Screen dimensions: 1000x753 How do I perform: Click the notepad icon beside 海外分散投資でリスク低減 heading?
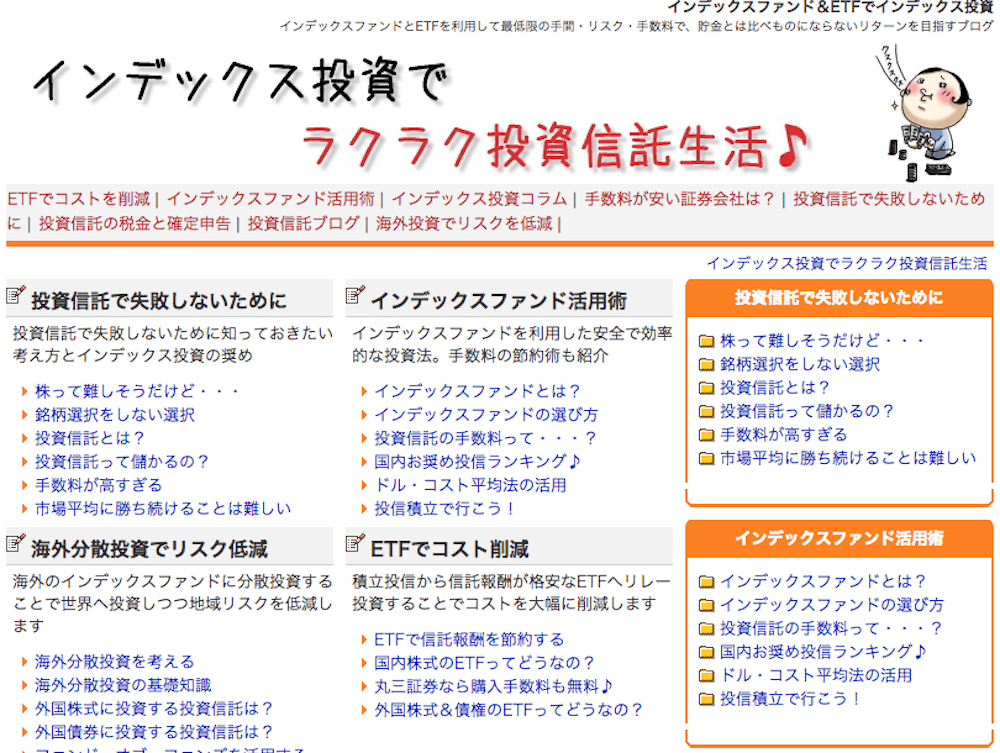pos(15,544)
